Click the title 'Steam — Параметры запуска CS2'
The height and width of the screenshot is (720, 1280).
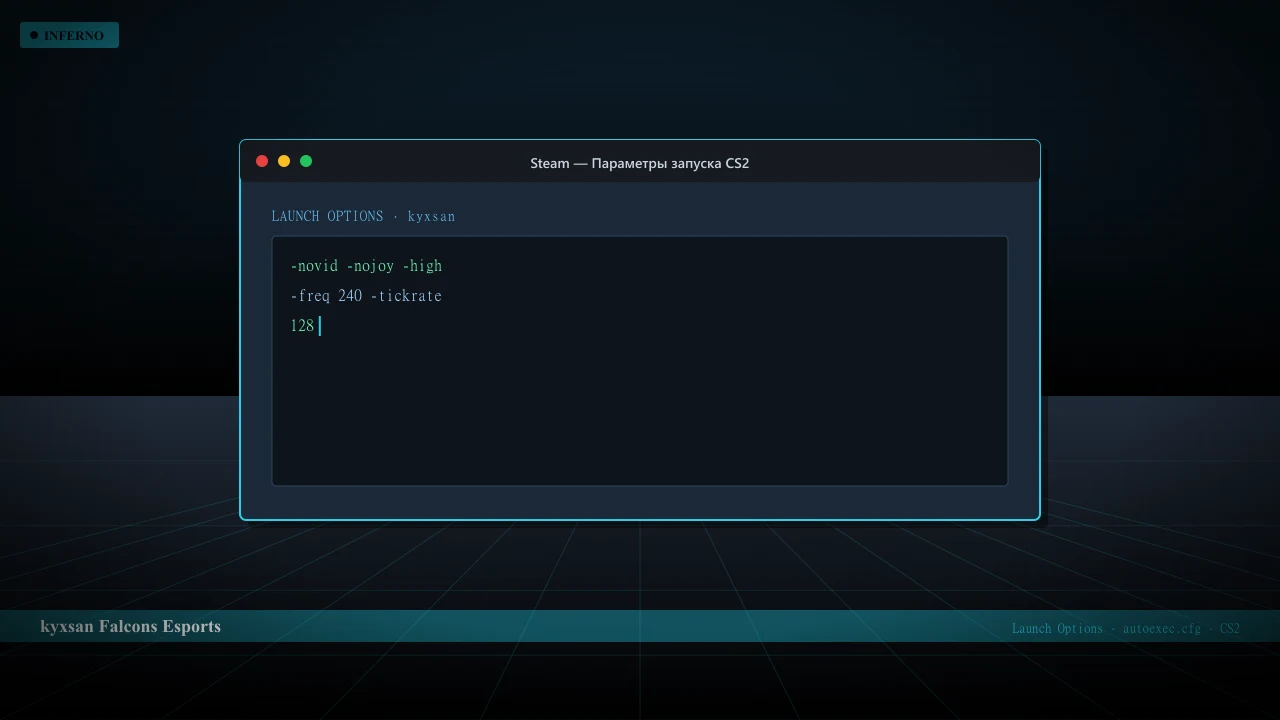[x=640, y=163]
